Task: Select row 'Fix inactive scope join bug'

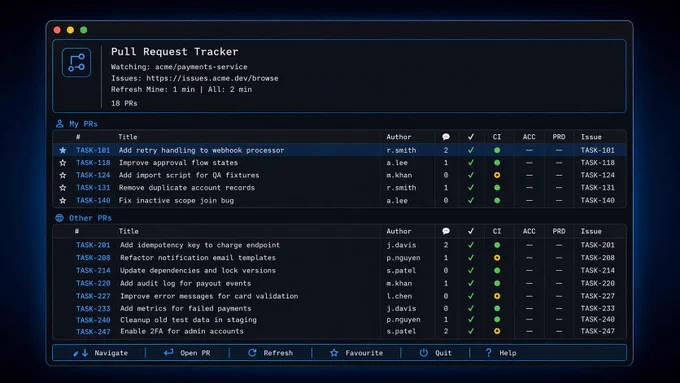Action: pos(340,200)
